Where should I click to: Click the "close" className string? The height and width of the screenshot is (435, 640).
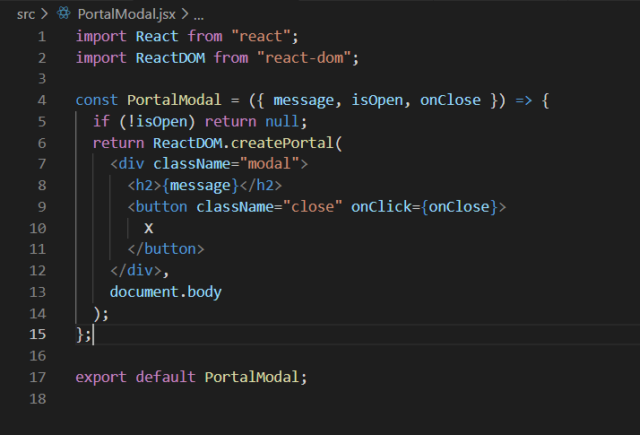pos(312,206)
